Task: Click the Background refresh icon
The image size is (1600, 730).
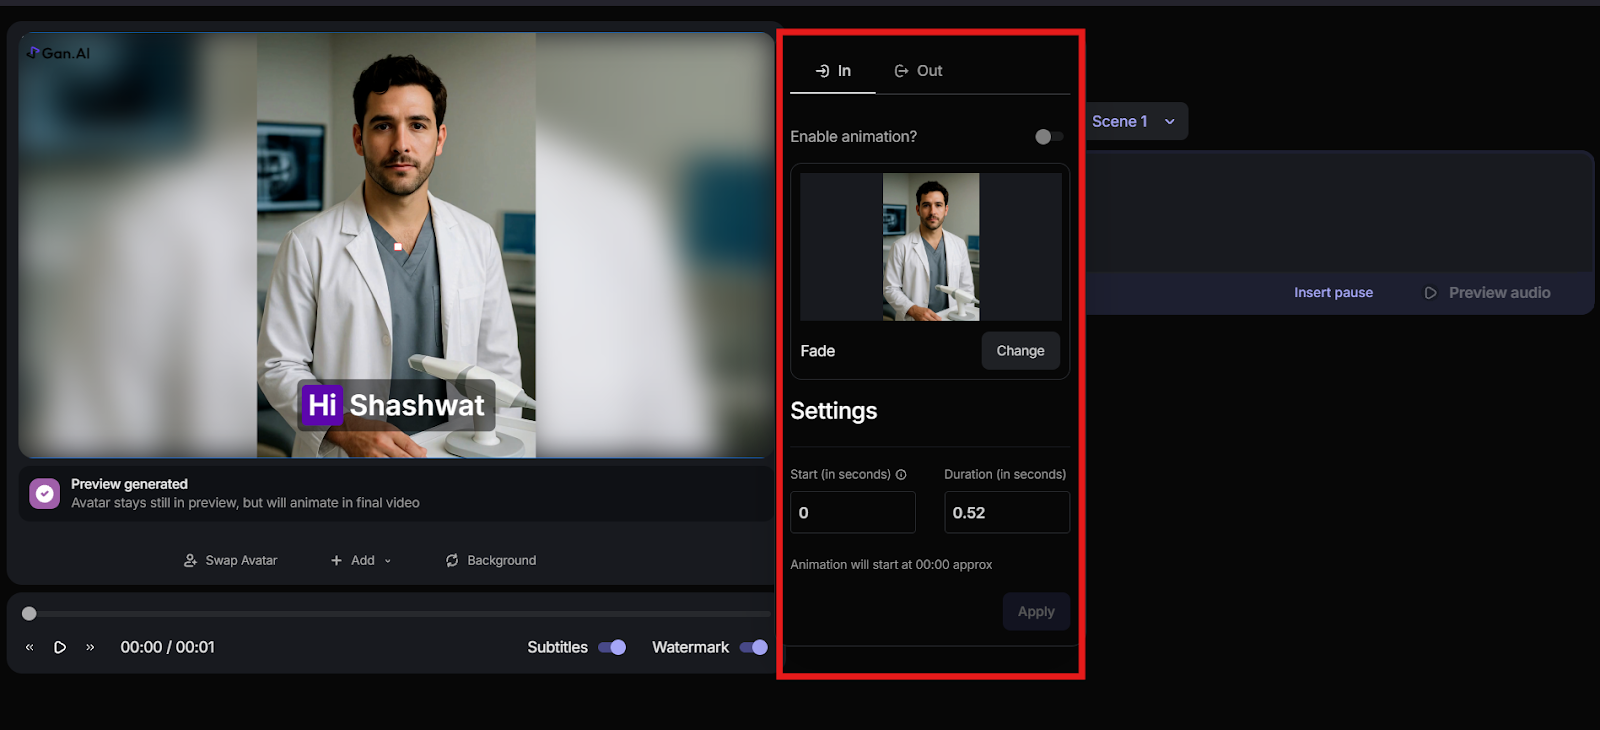Action: pyautogui.click(x=452, y=561)
